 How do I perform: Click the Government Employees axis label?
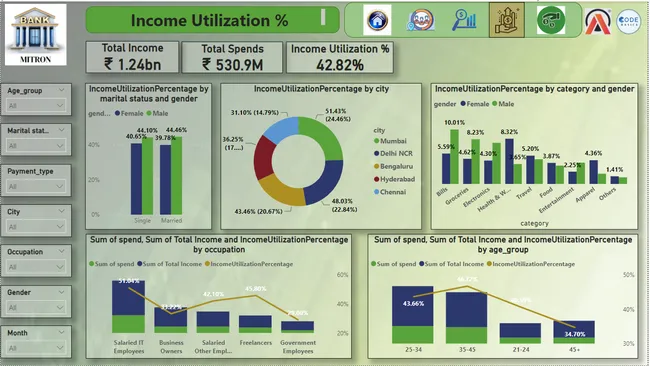click(298, 347)
